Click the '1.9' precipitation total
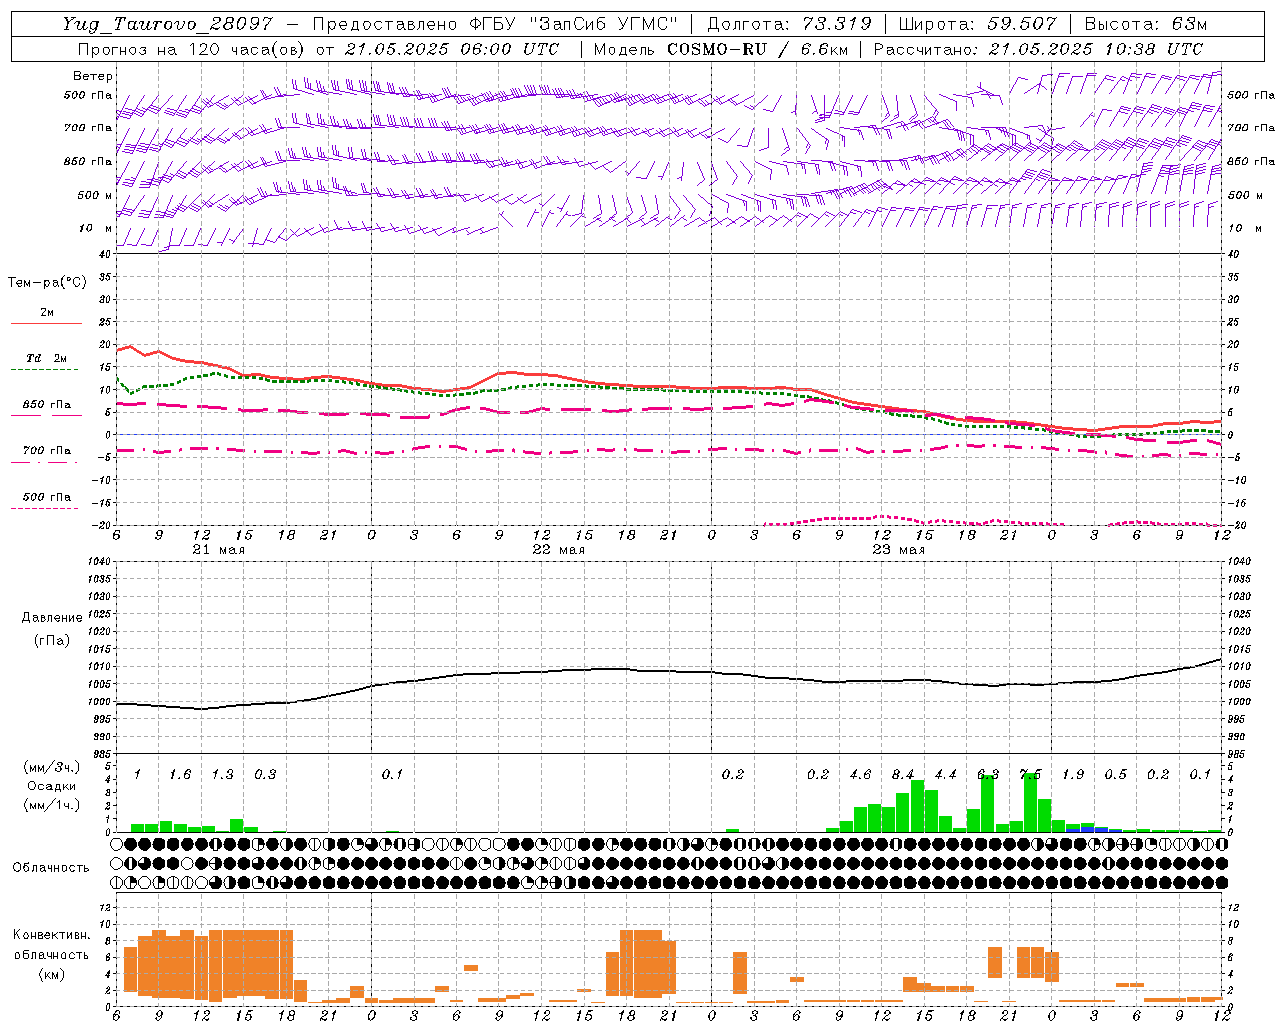 point(1073,774)
